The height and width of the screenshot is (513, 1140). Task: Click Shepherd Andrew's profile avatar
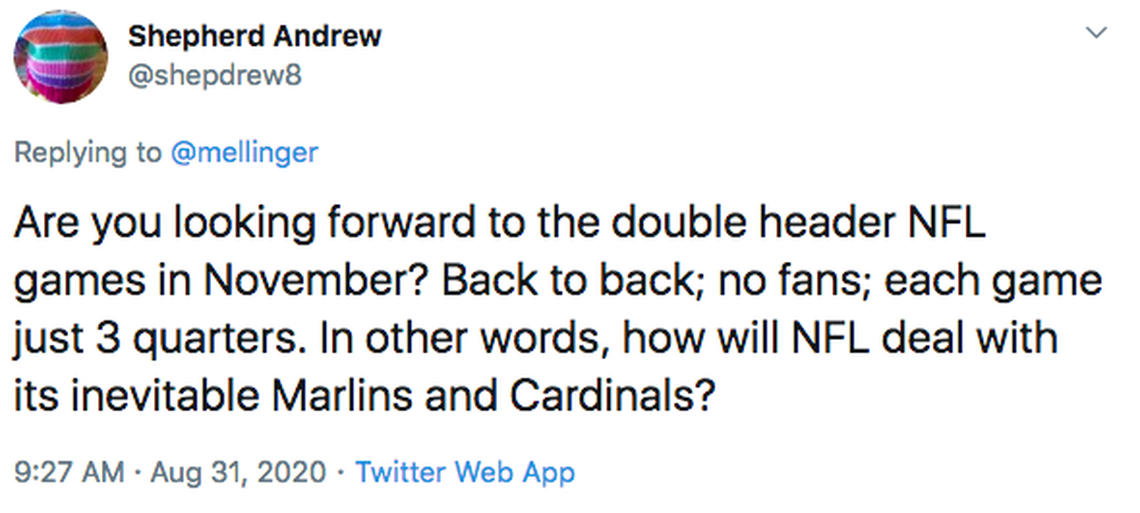(60, 58)
